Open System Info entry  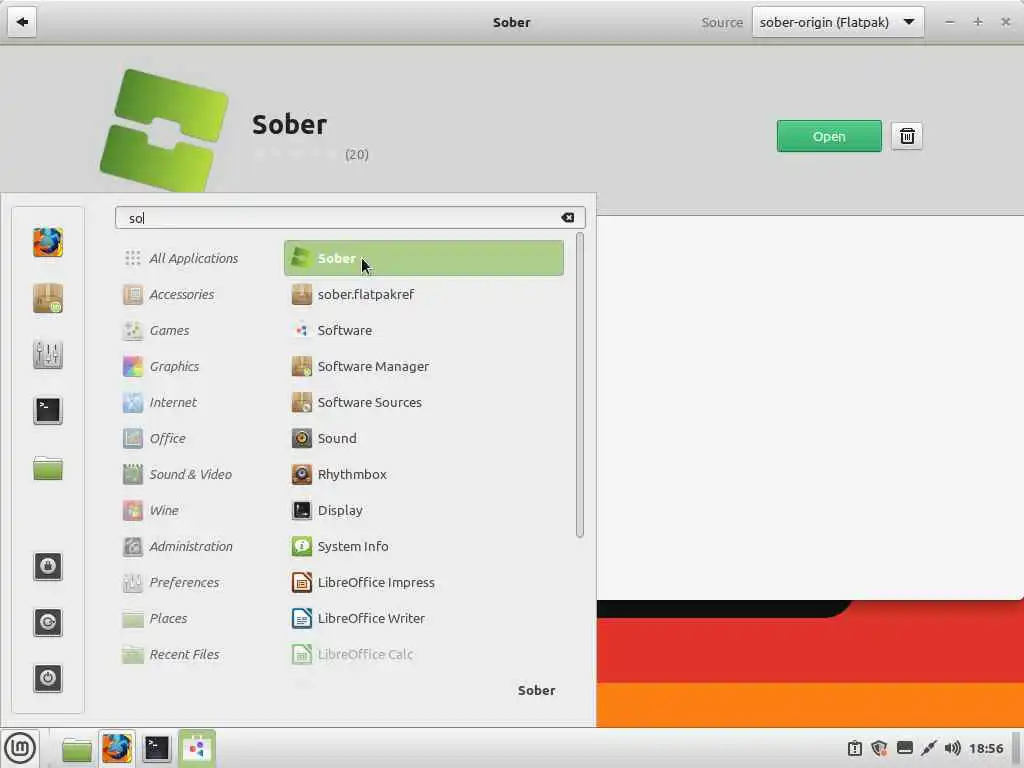424,545
